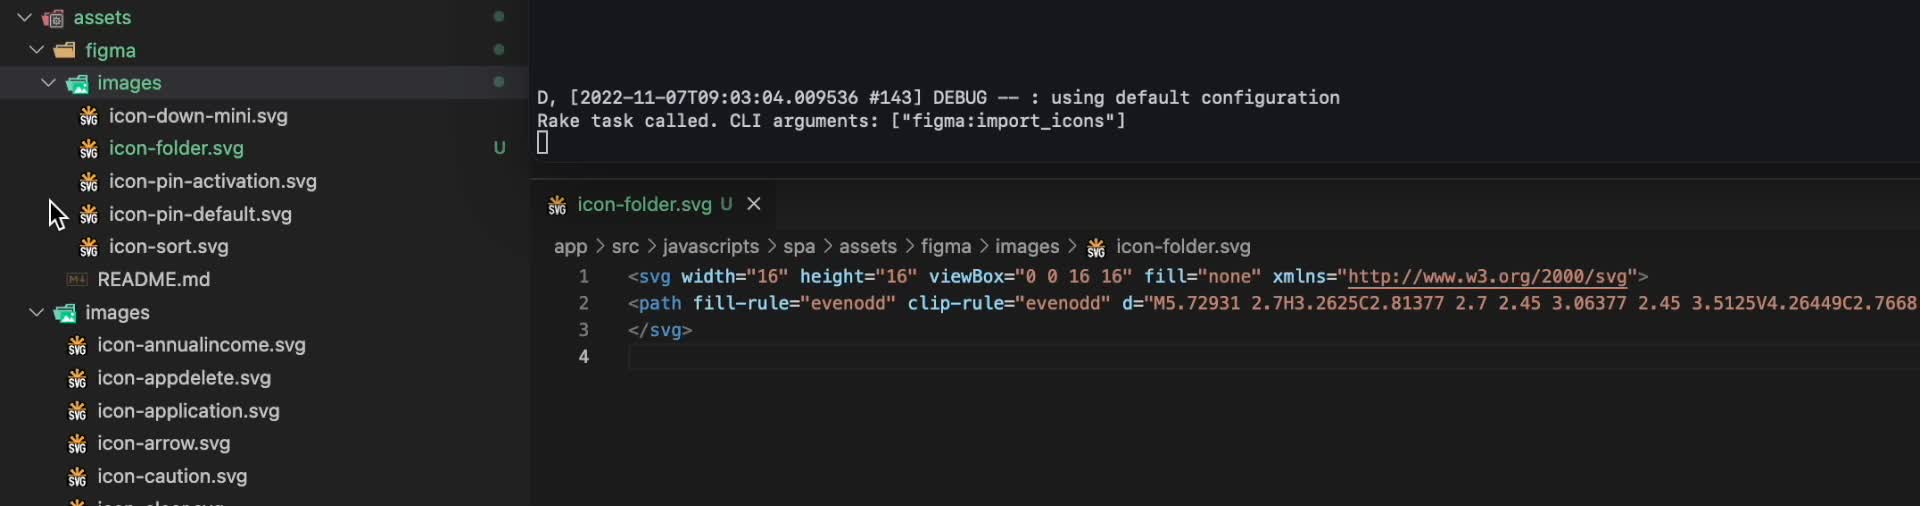
Task: Switch to the icon-folder.svg editor tab
Action: [645, 204]
